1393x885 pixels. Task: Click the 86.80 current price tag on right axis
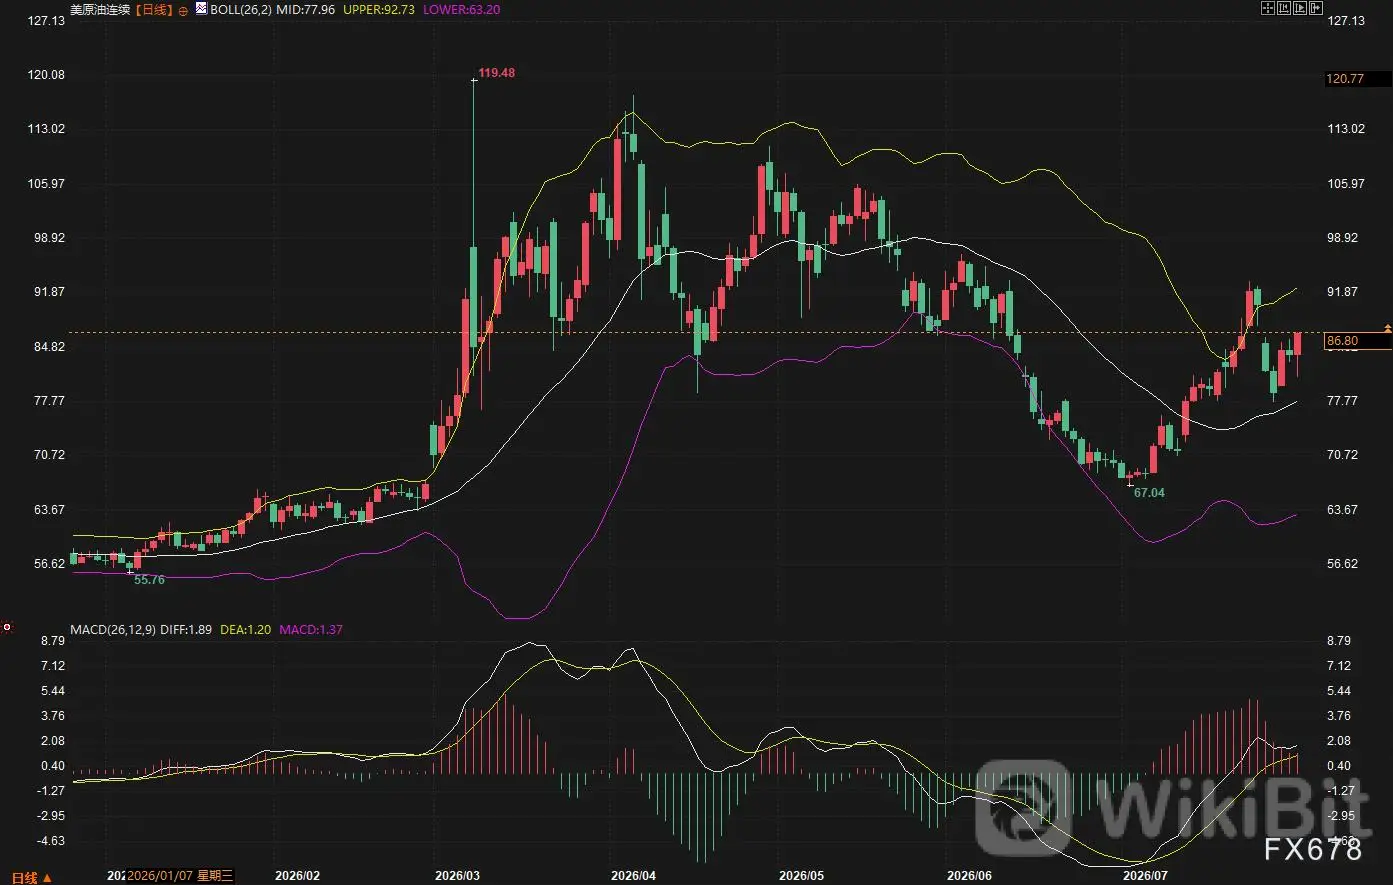[1357, 341]
